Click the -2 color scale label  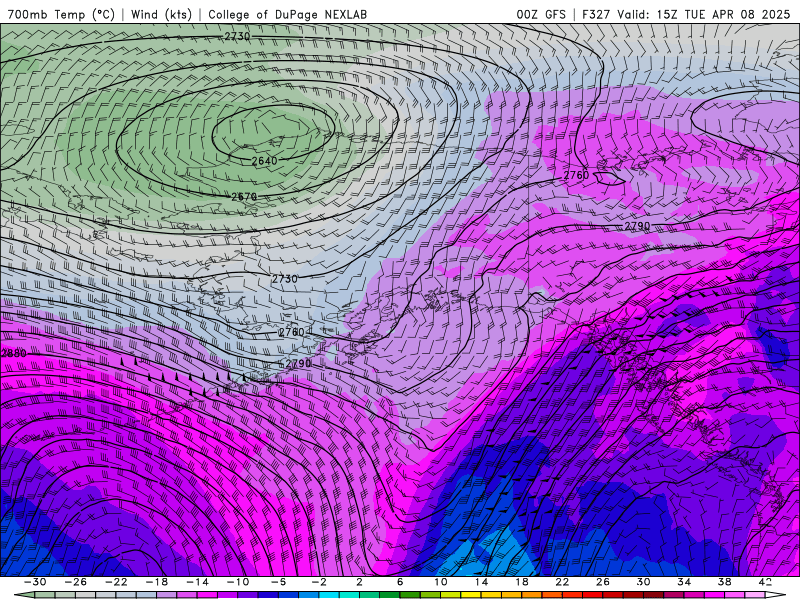[x=319, y=582]
